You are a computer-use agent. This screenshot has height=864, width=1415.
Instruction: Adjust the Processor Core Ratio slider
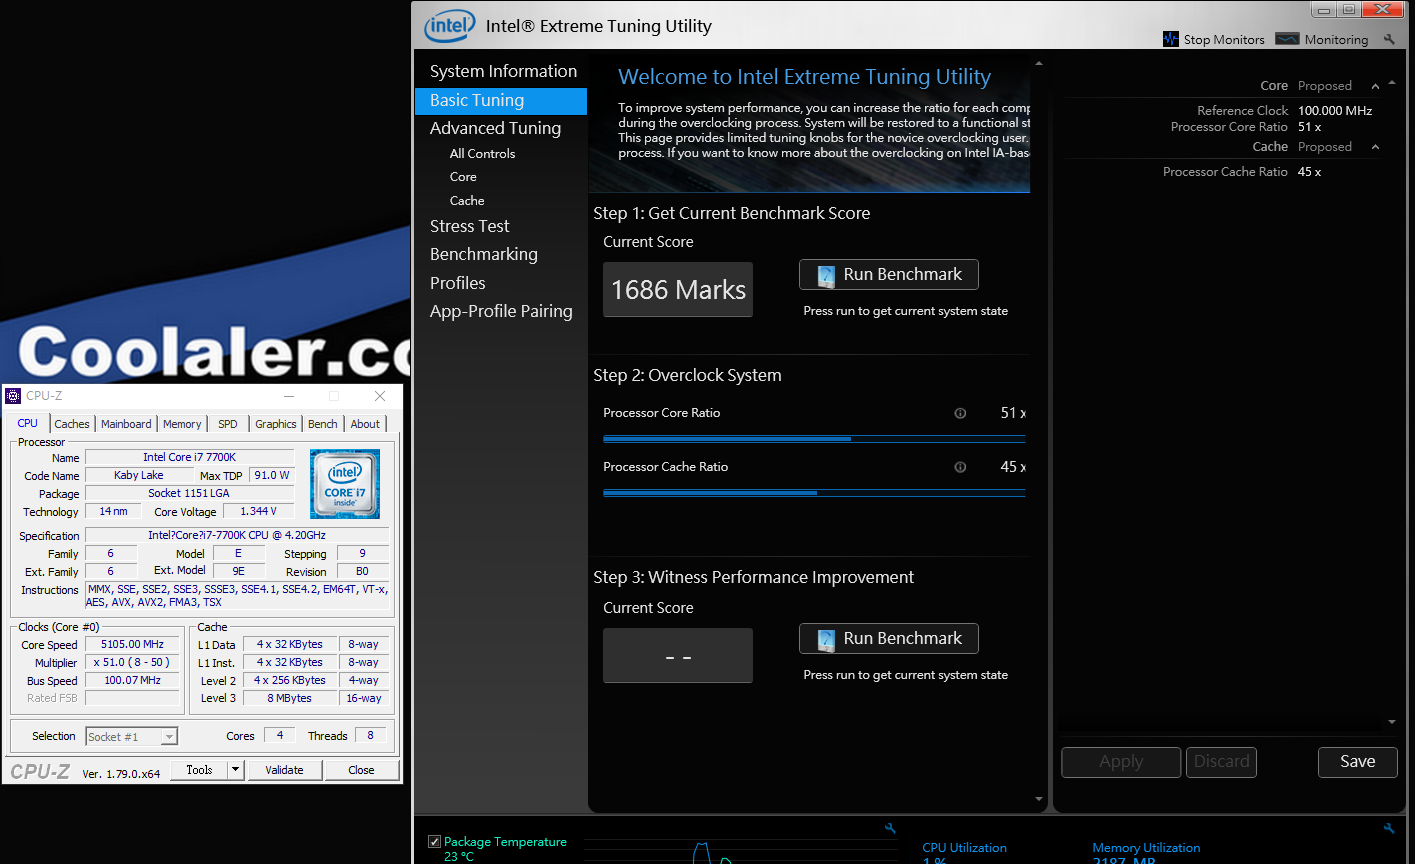(814, 439)
